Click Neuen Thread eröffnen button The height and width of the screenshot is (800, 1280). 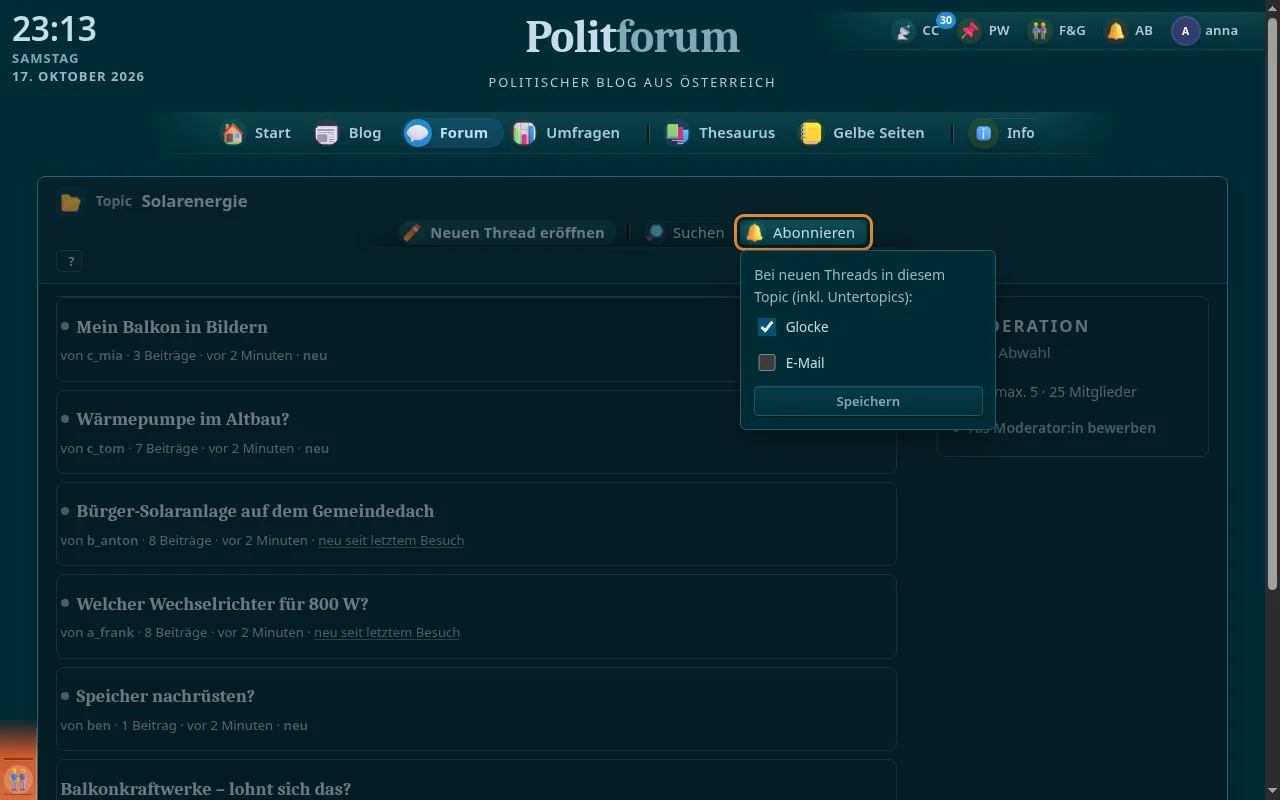click(x=503, y=233)
